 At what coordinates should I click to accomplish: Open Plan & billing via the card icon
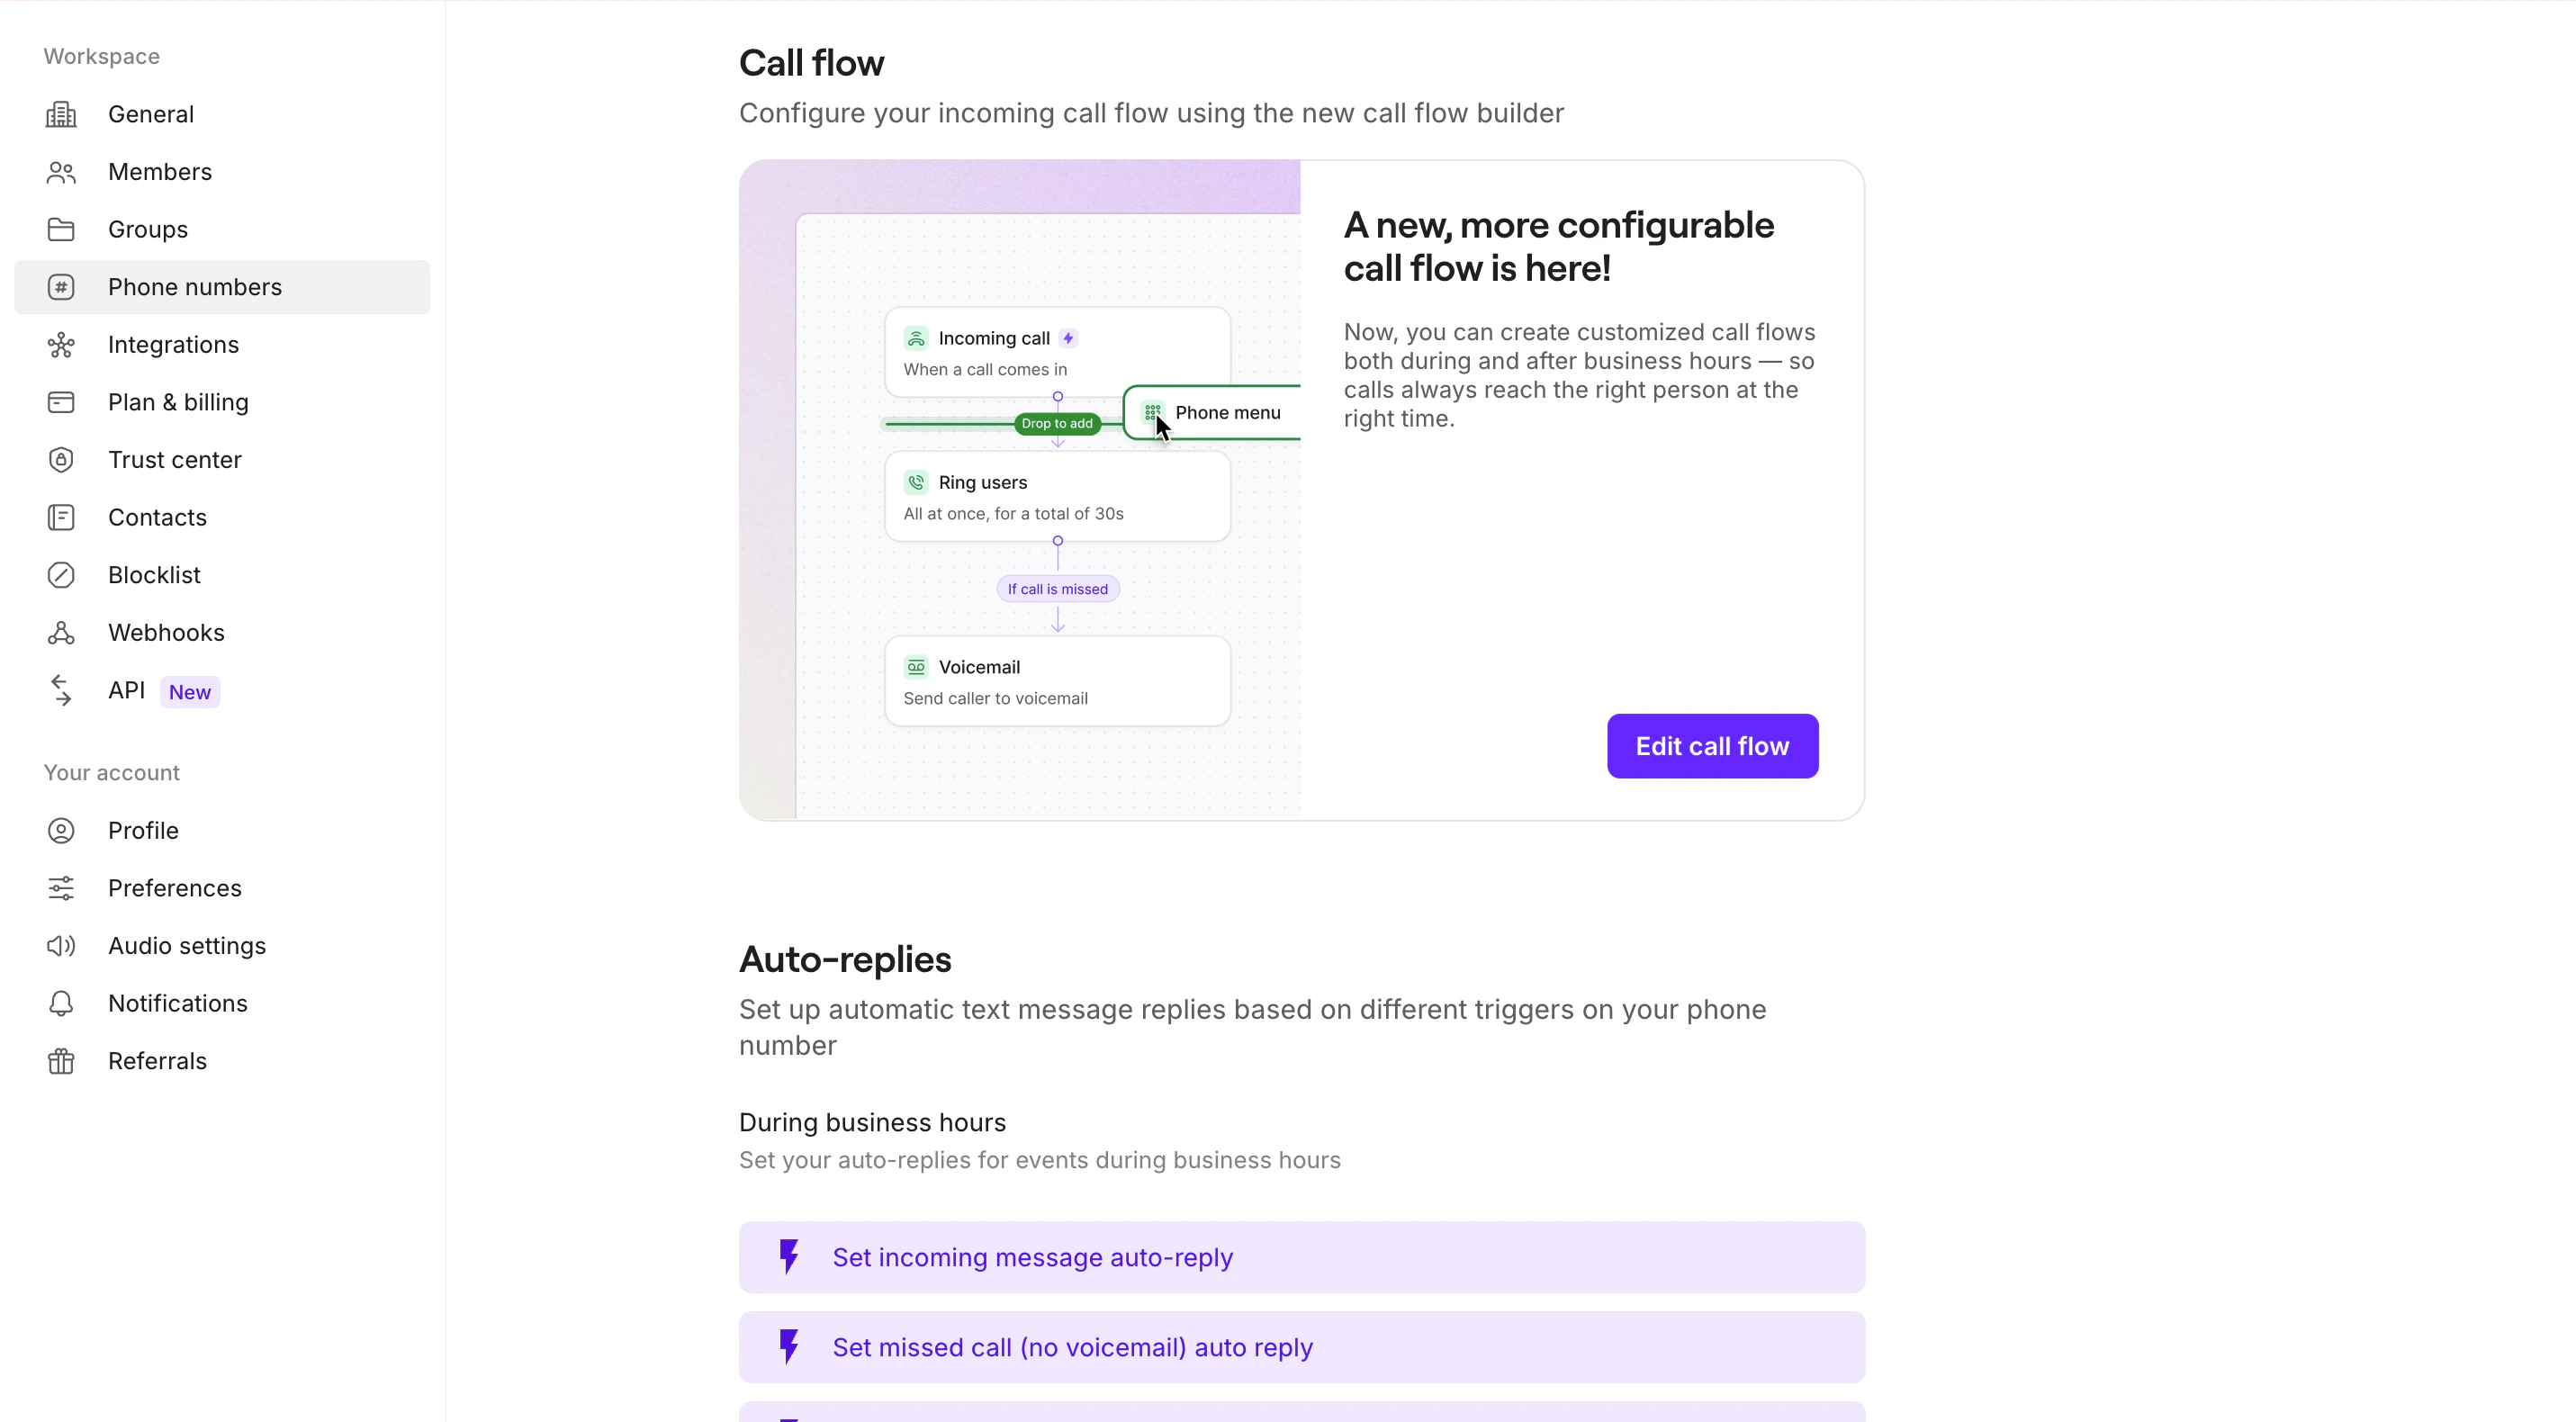click(61, 402)
